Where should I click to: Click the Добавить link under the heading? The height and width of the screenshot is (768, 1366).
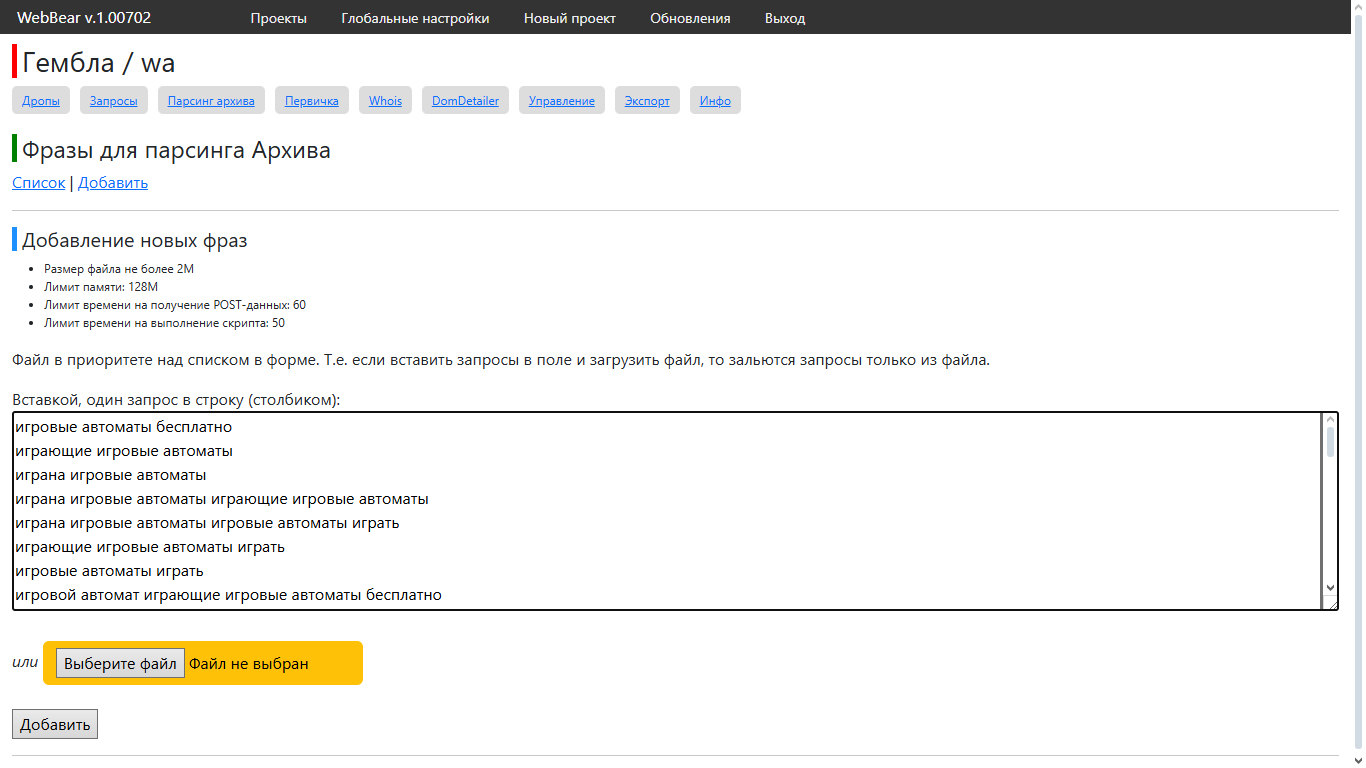(x=113, y=183)
